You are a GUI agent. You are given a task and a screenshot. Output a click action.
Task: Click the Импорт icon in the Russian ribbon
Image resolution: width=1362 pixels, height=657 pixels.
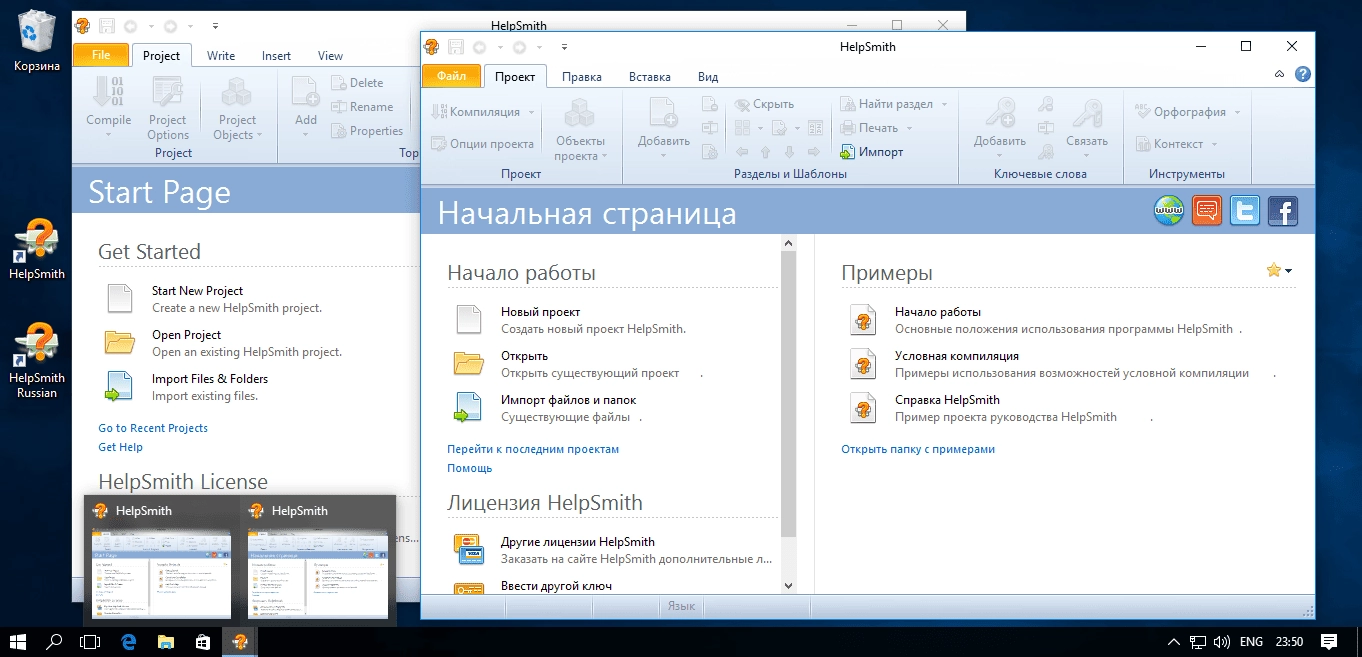pos(846,152)
